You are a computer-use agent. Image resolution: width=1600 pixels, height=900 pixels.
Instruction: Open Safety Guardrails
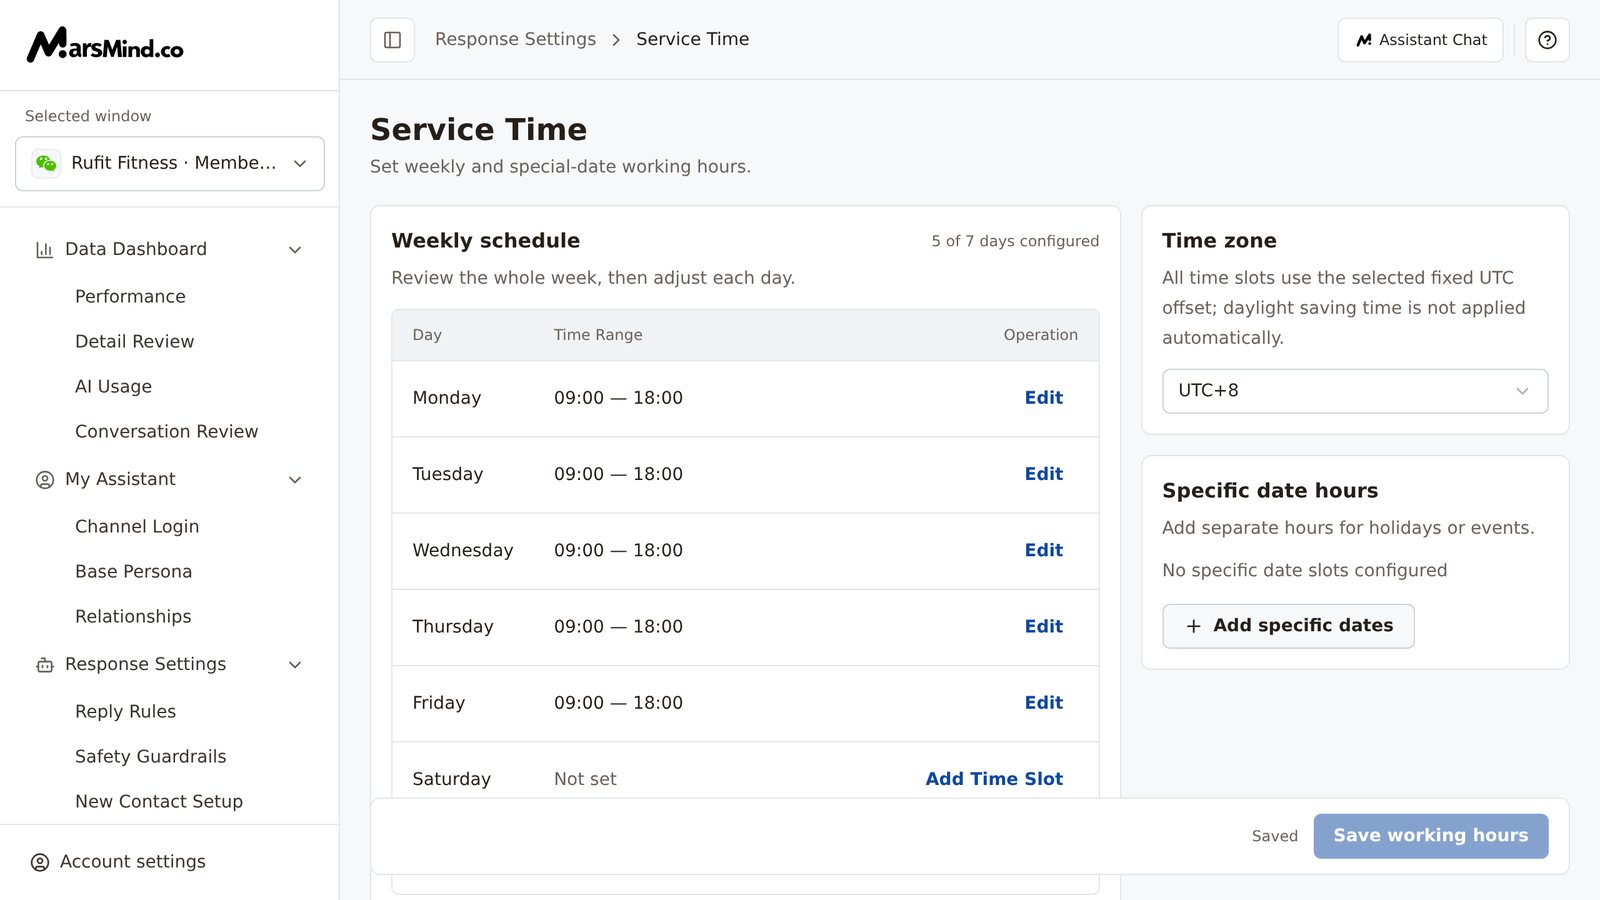point(150,756)
